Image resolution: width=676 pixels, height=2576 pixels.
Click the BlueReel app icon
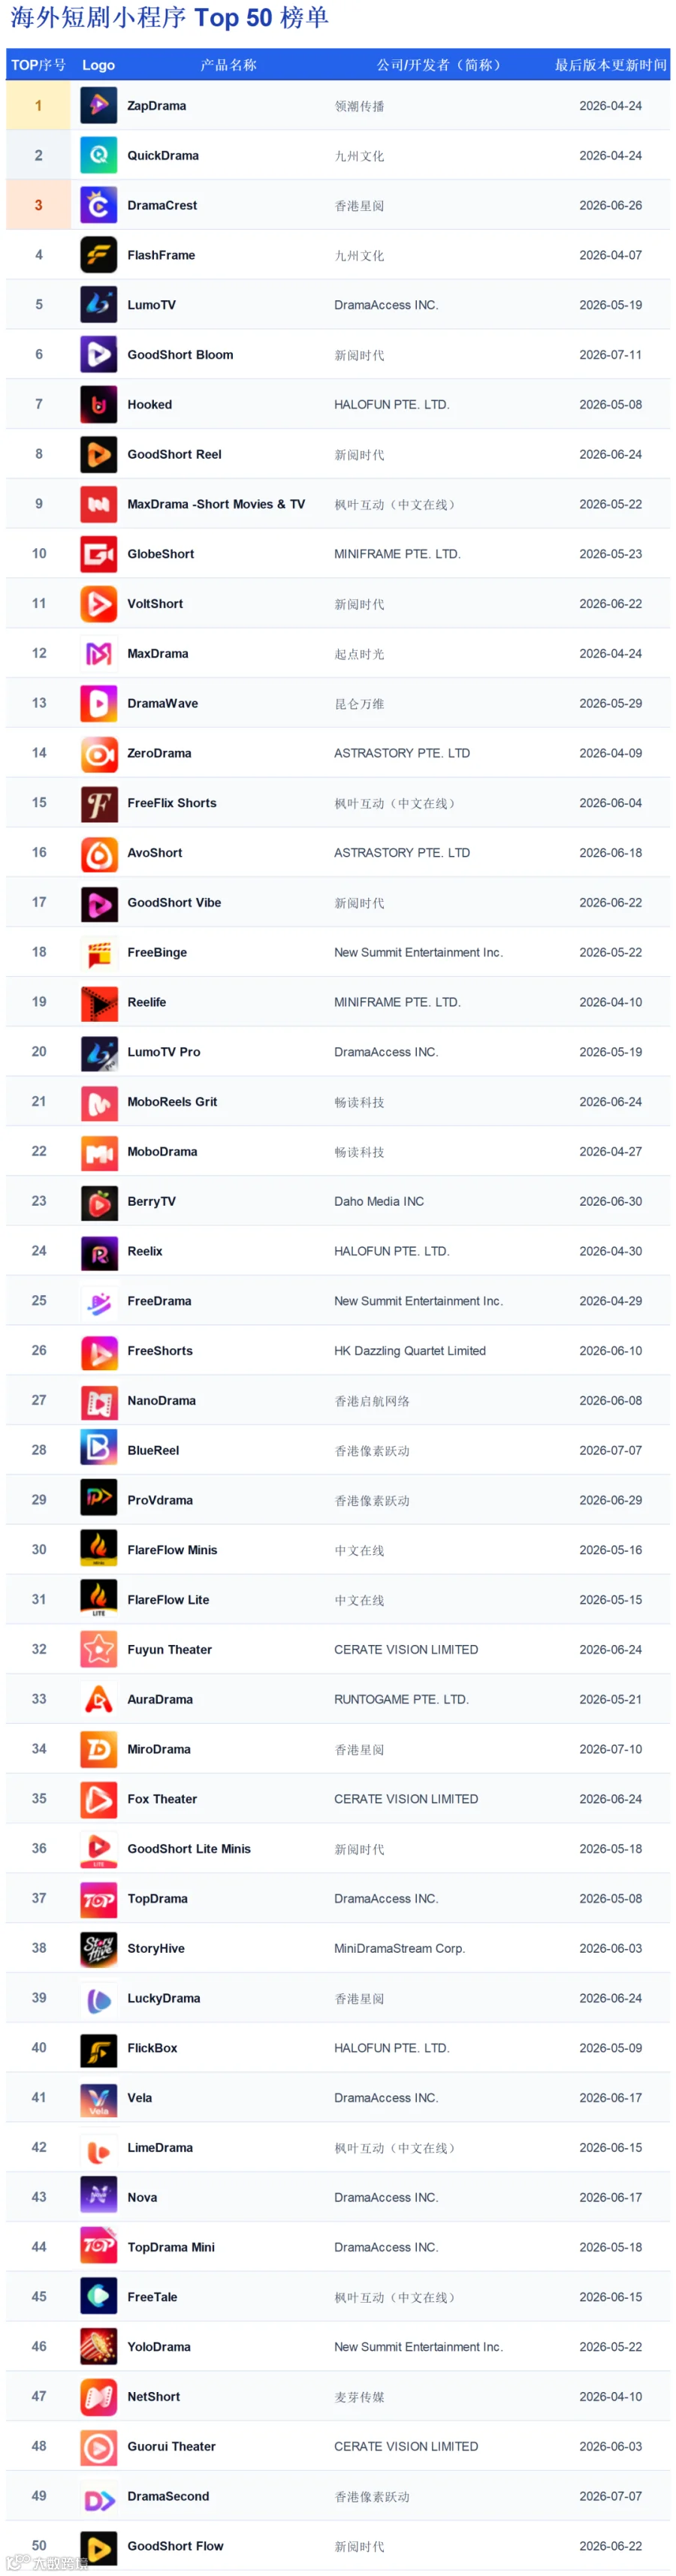click(x=98, y=1450)
